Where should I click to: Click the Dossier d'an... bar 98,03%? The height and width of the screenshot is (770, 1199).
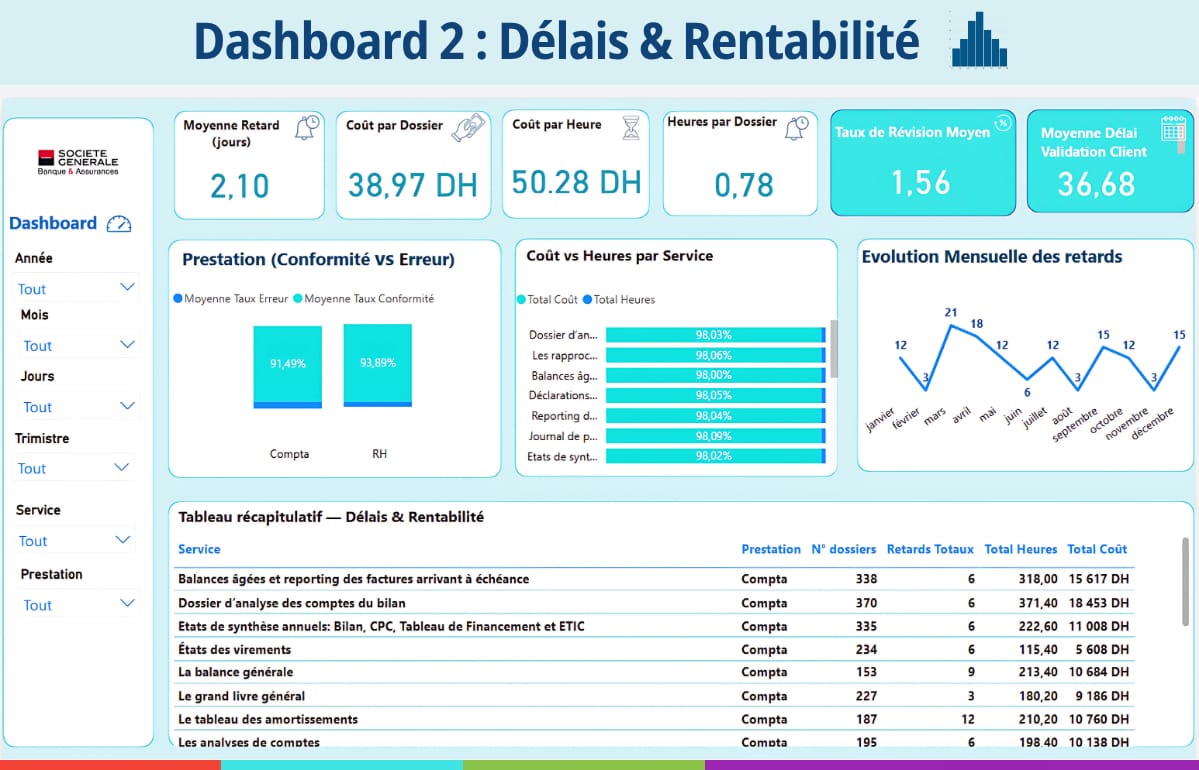[715, 335]
